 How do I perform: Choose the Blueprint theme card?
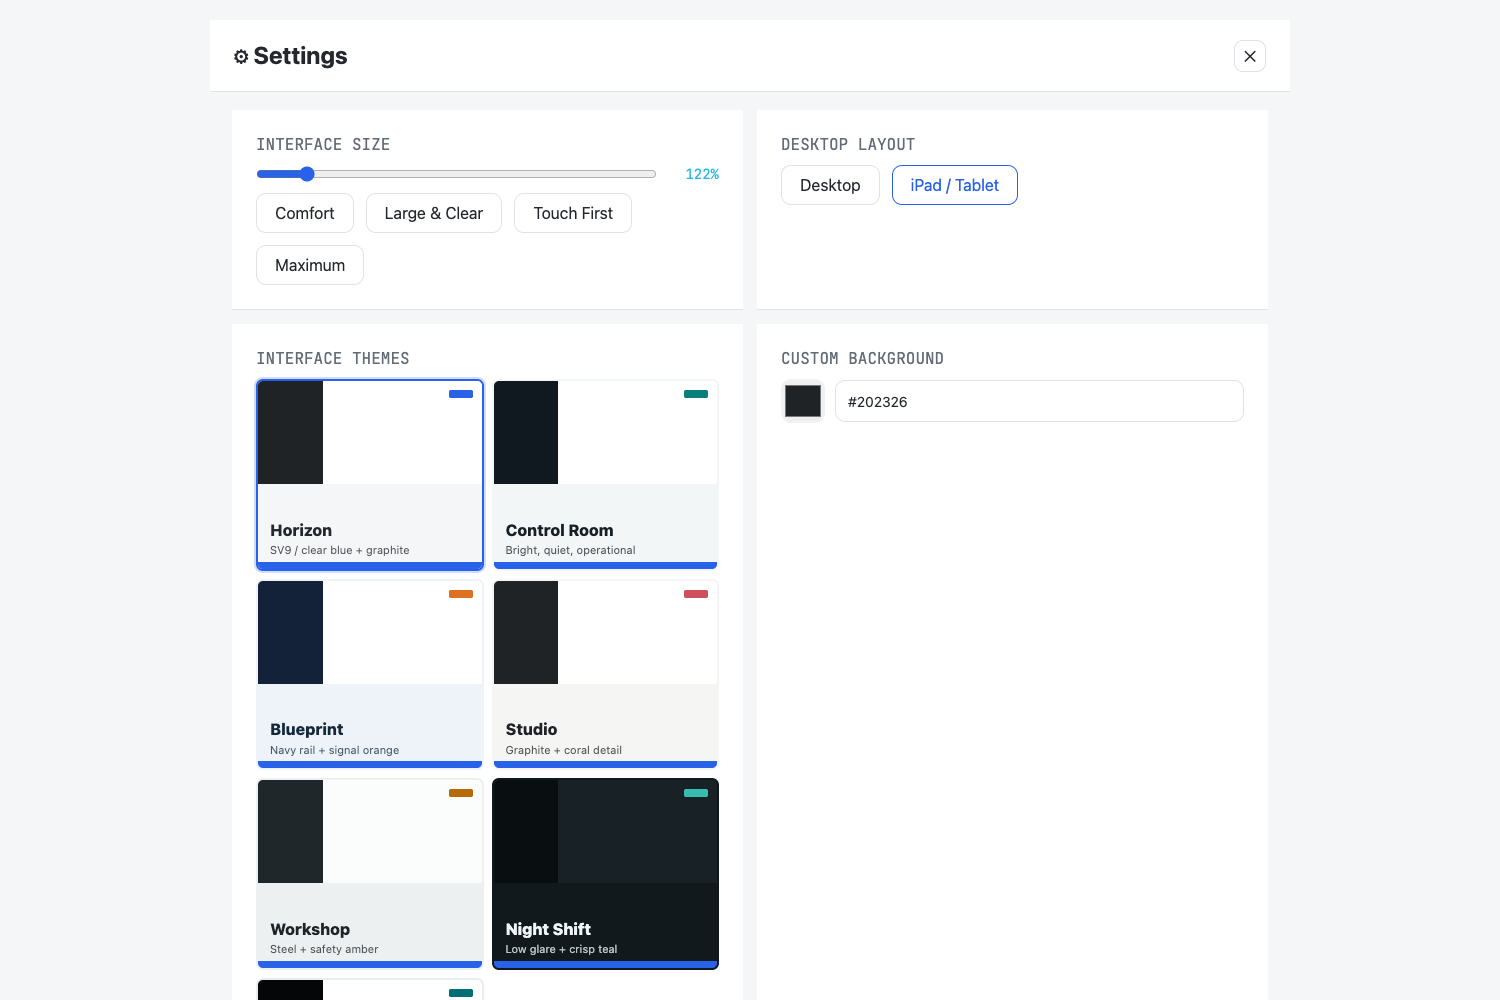tap(370, 674)
